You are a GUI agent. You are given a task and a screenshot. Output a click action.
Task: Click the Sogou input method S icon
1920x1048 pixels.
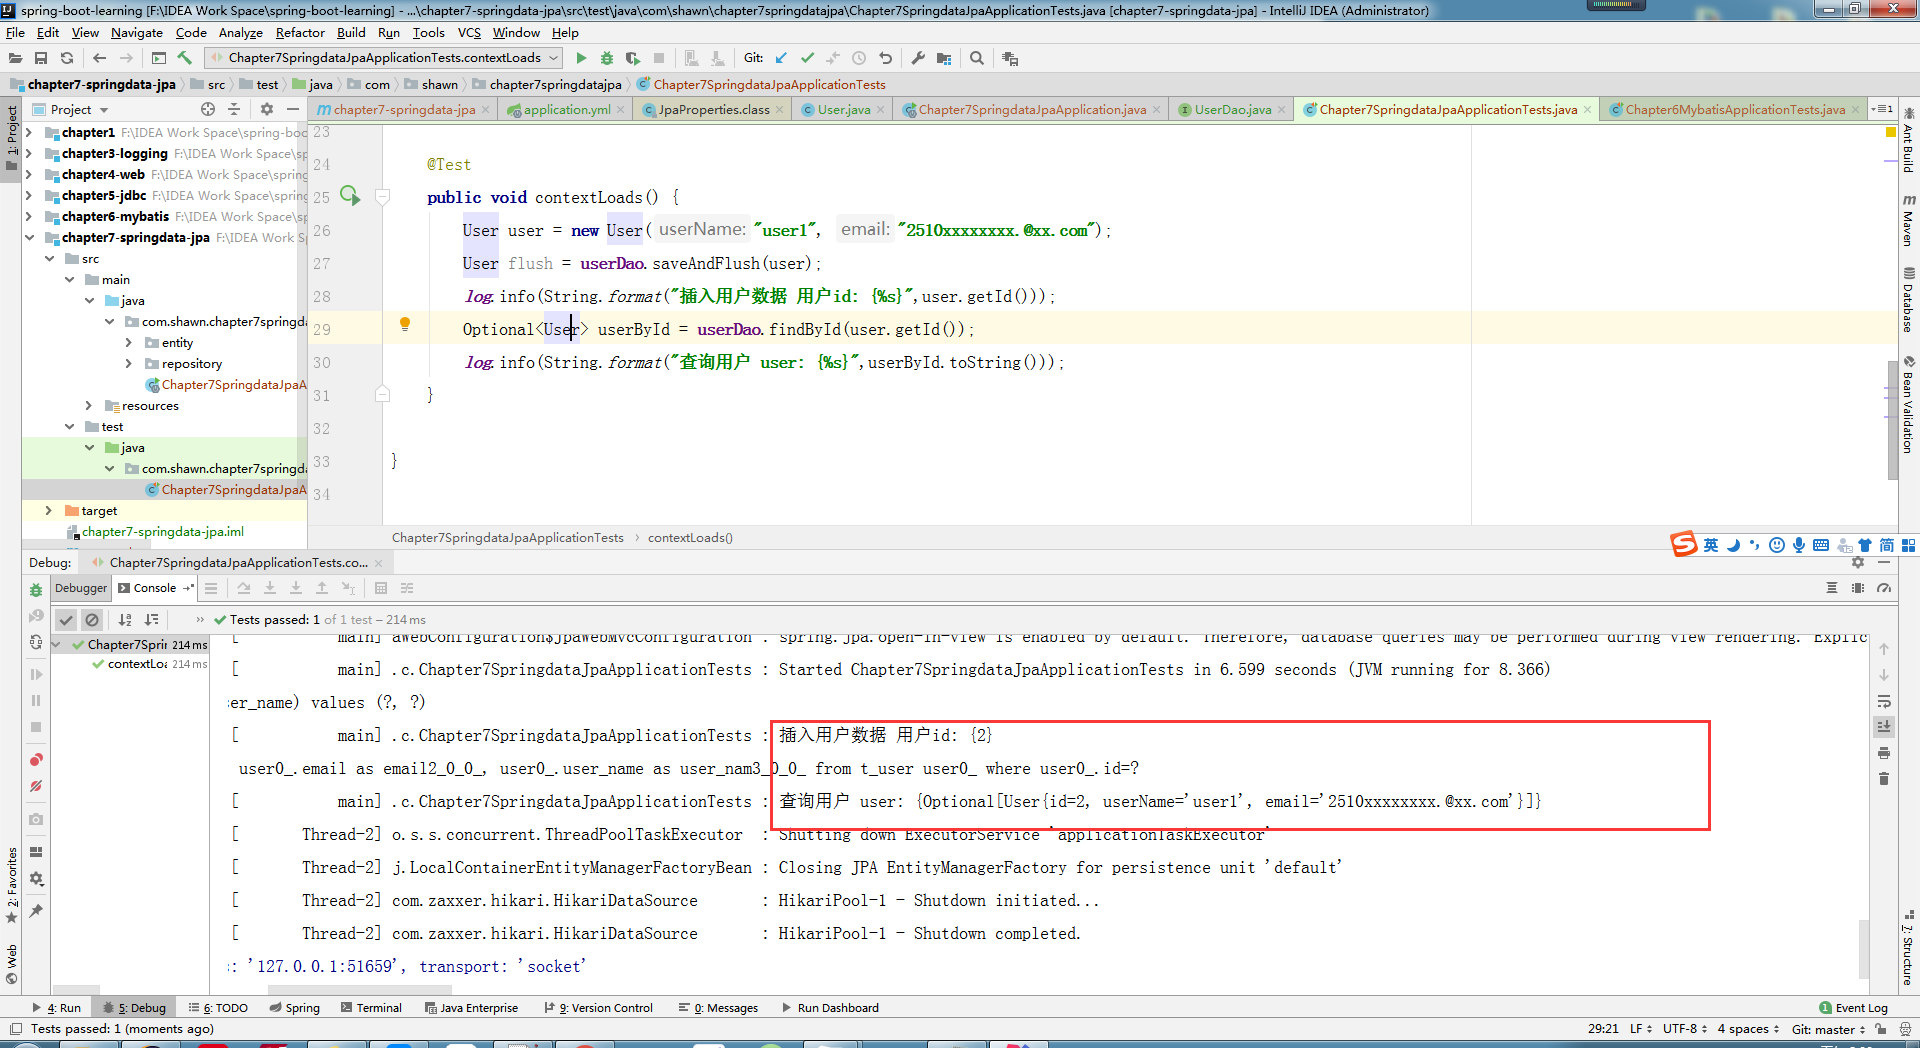pyautogui.click(x=1684, y=544)
